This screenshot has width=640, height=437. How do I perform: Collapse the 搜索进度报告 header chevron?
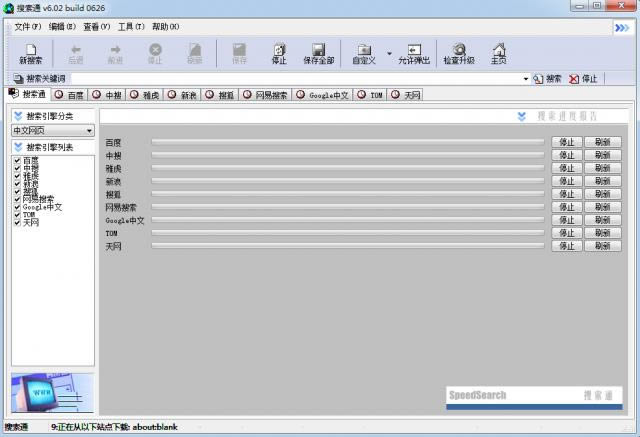point(522,116)
